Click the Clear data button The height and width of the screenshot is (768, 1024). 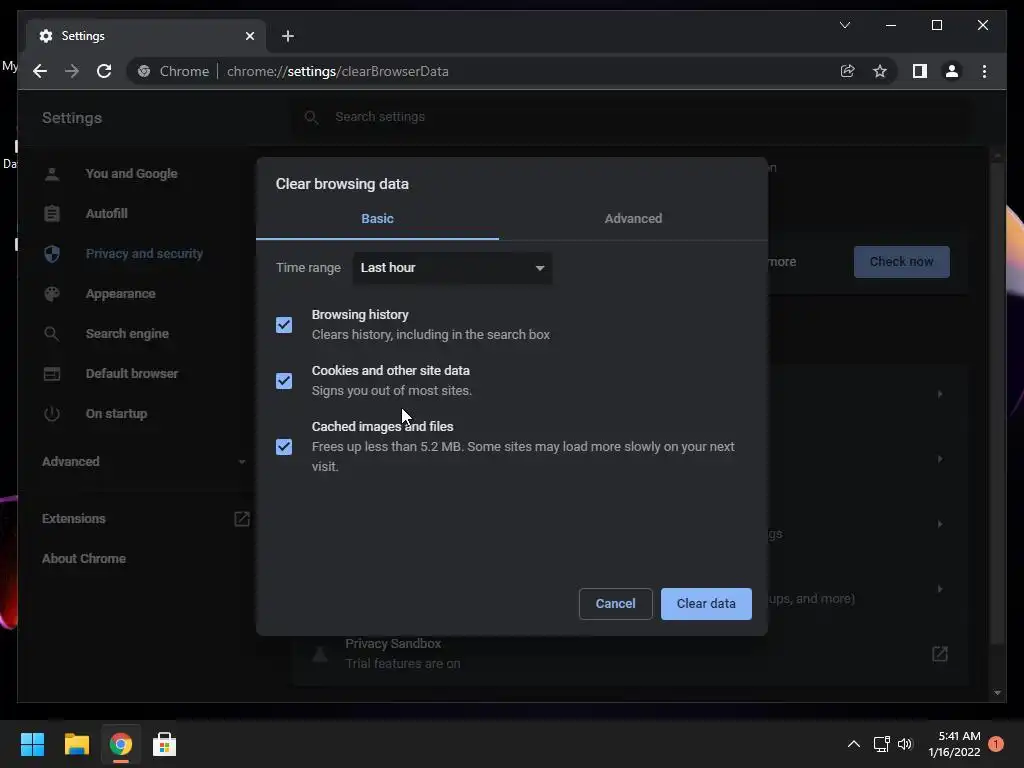click(x=706, y=603)
